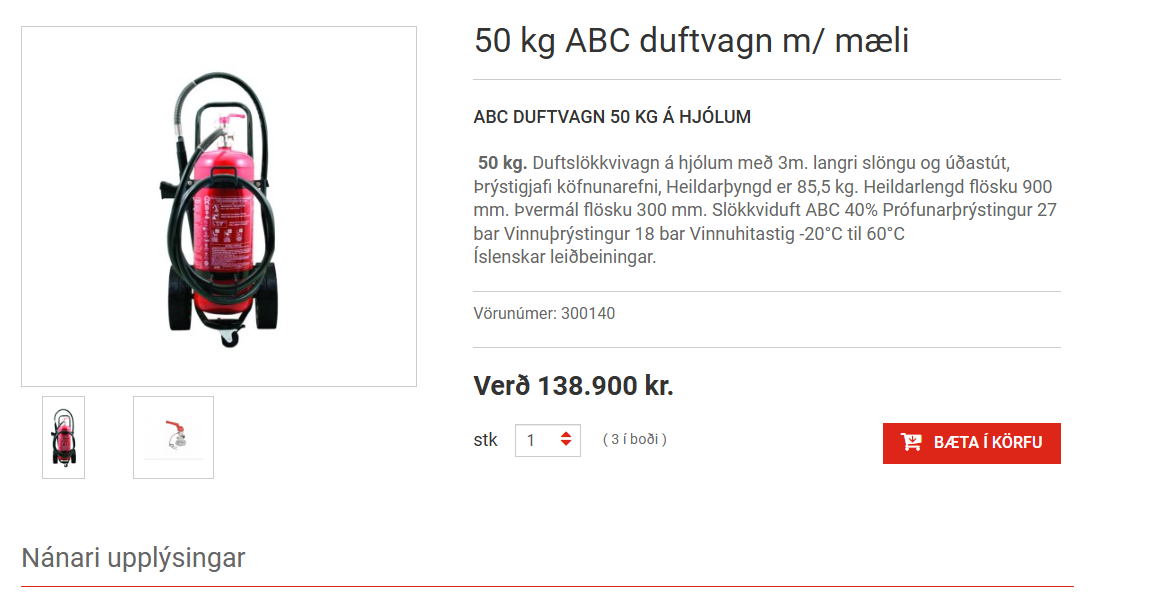1158x614 pixels.
Task: Click the red line below 'Nánari upplýsingar'
Action: click(x=547, y=587)
